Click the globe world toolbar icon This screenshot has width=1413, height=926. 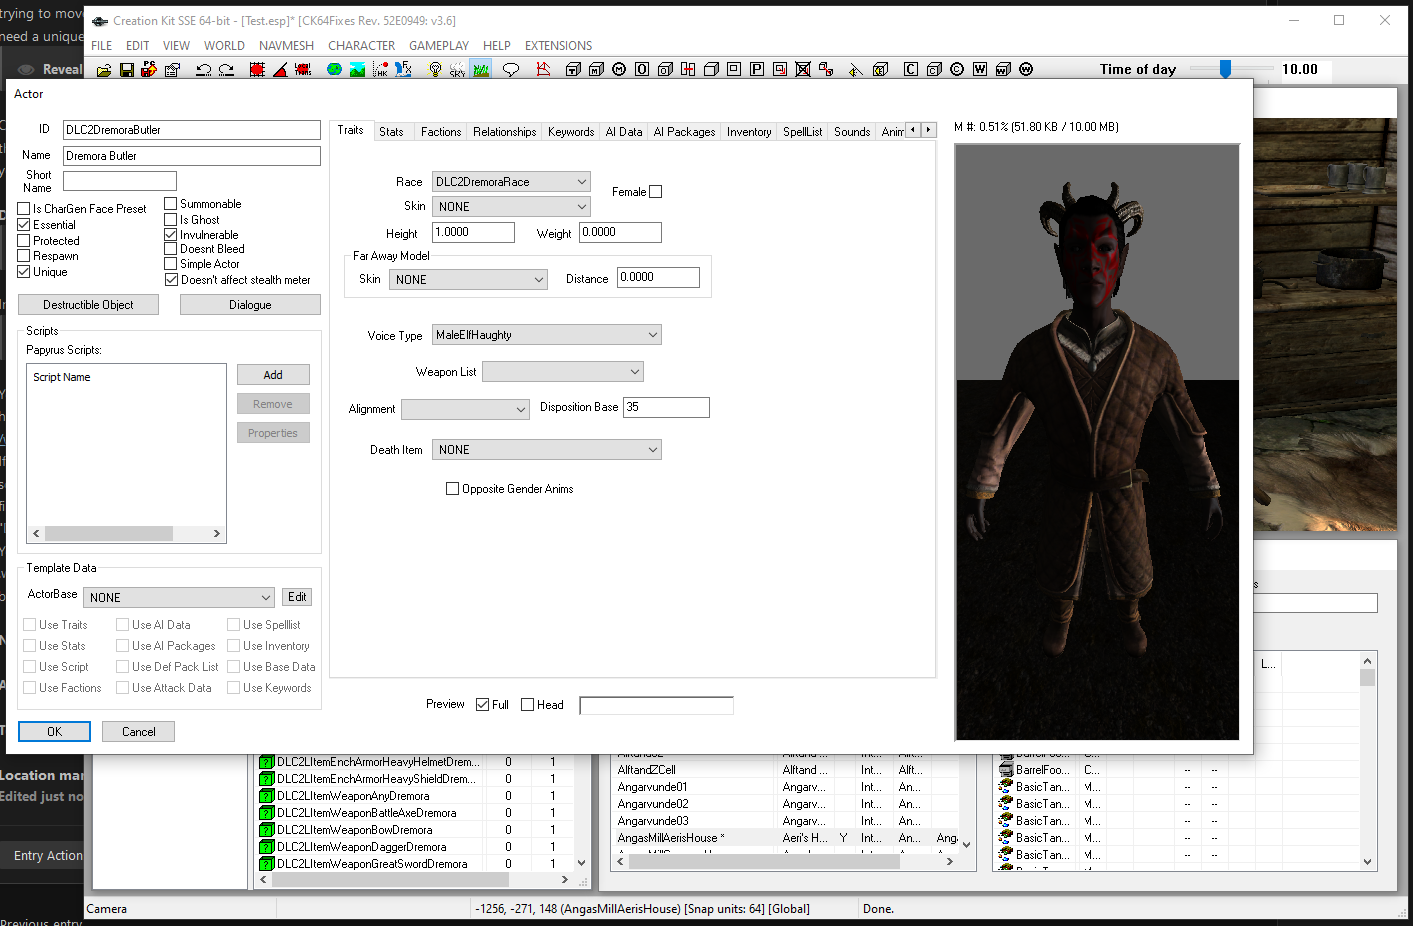334,70
